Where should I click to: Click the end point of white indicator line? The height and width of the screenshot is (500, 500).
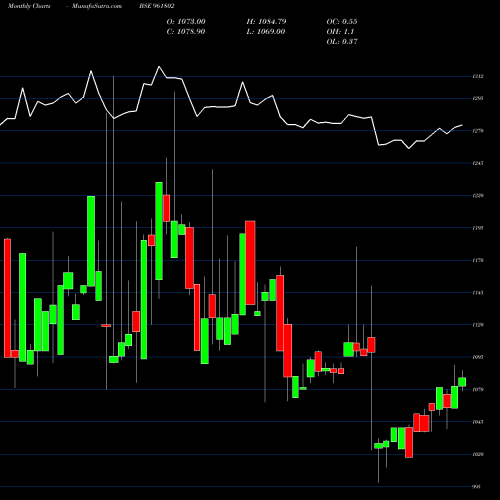pos(462,125)
